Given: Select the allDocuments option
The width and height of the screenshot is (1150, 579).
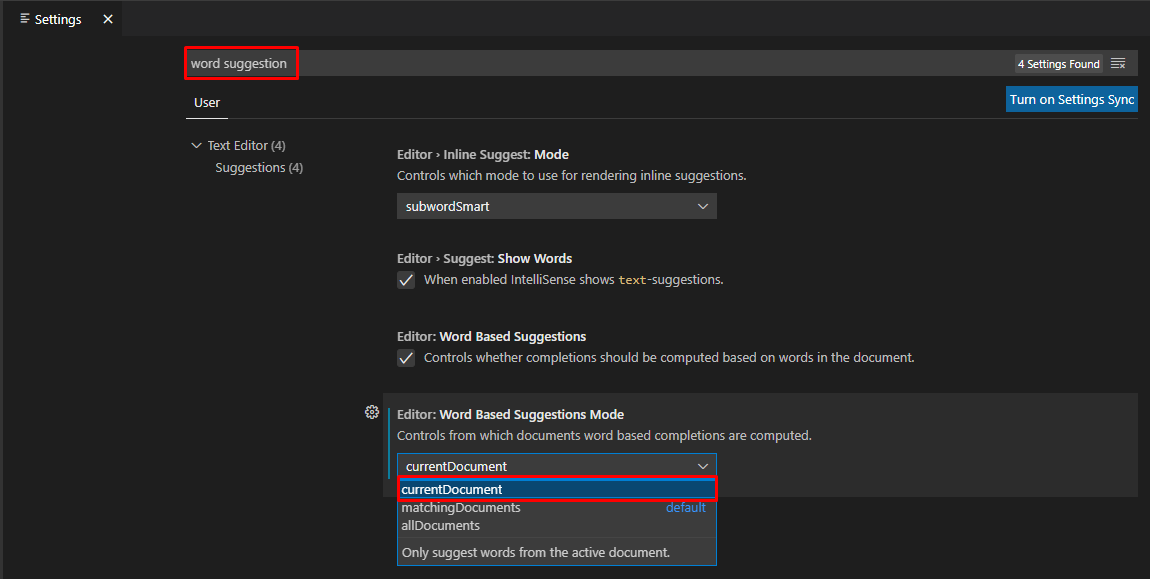Looking at the screenshot, I should pos(440,525).
